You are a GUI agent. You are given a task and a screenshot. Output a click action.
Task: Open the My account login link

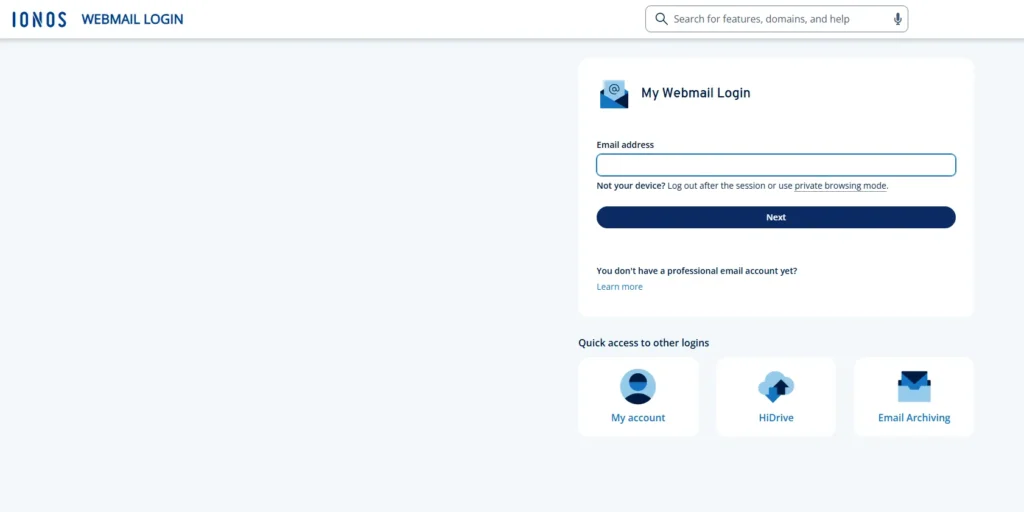(x=638, y=418)
